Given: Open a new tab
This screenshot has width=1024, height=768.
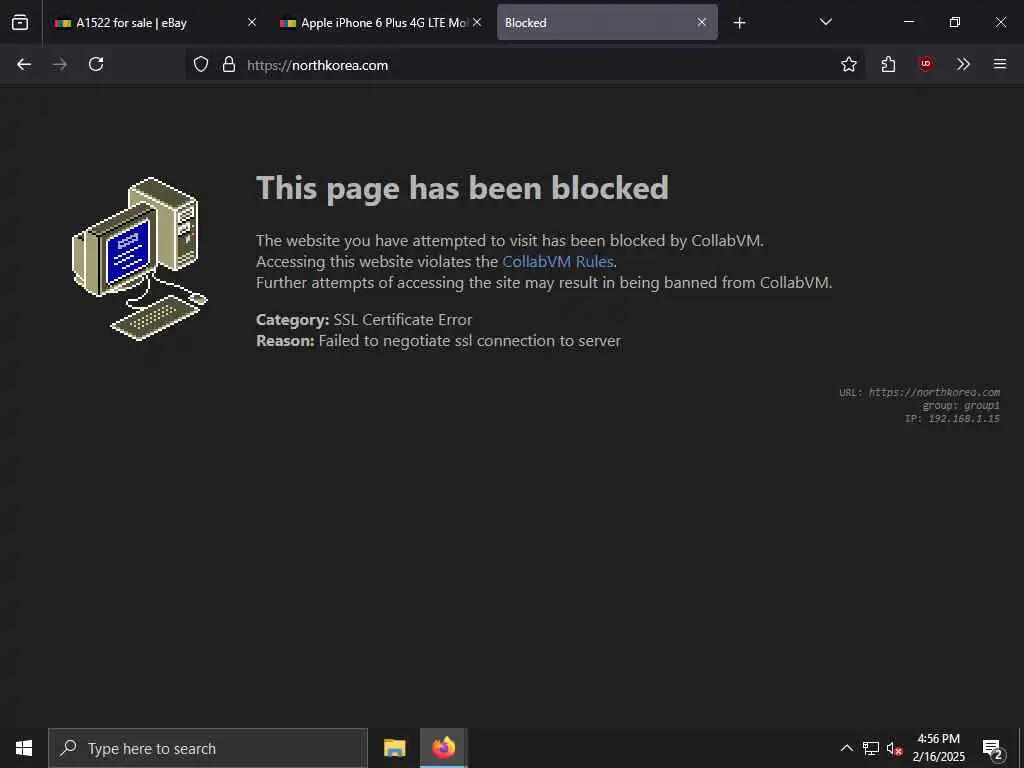Looking at the screenshot, I should (739, 23).
